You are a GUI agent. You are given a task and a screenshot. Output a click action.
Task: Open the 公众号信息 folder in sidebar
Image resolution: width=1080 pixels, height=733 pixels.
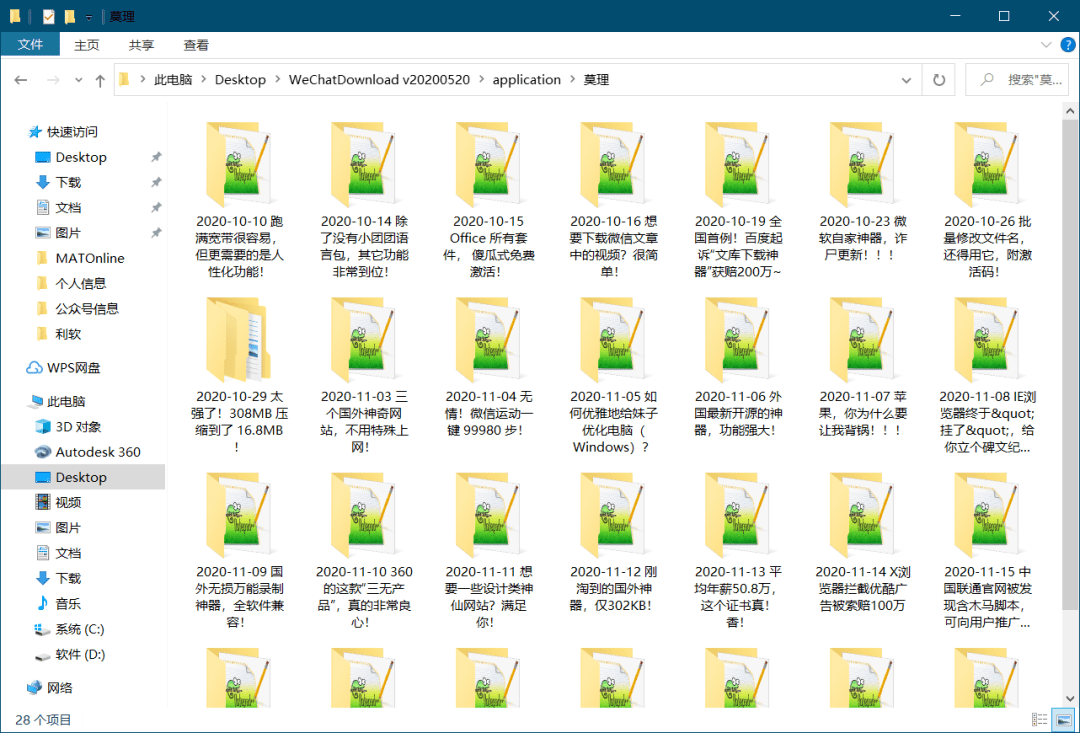click(x=87, y=309)
